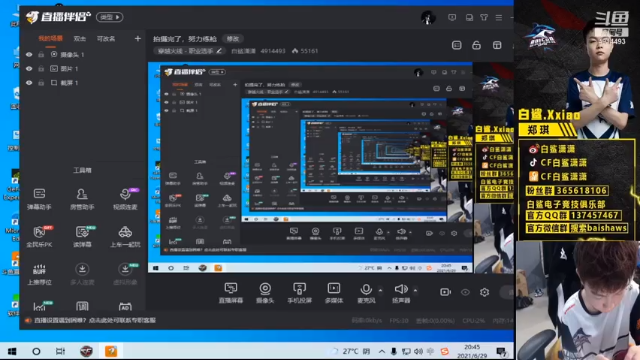The height and width of the screenshot is (360, 640).
Task: Open the 读弹幕 read-danmaku tool
Action: (82, 236)
